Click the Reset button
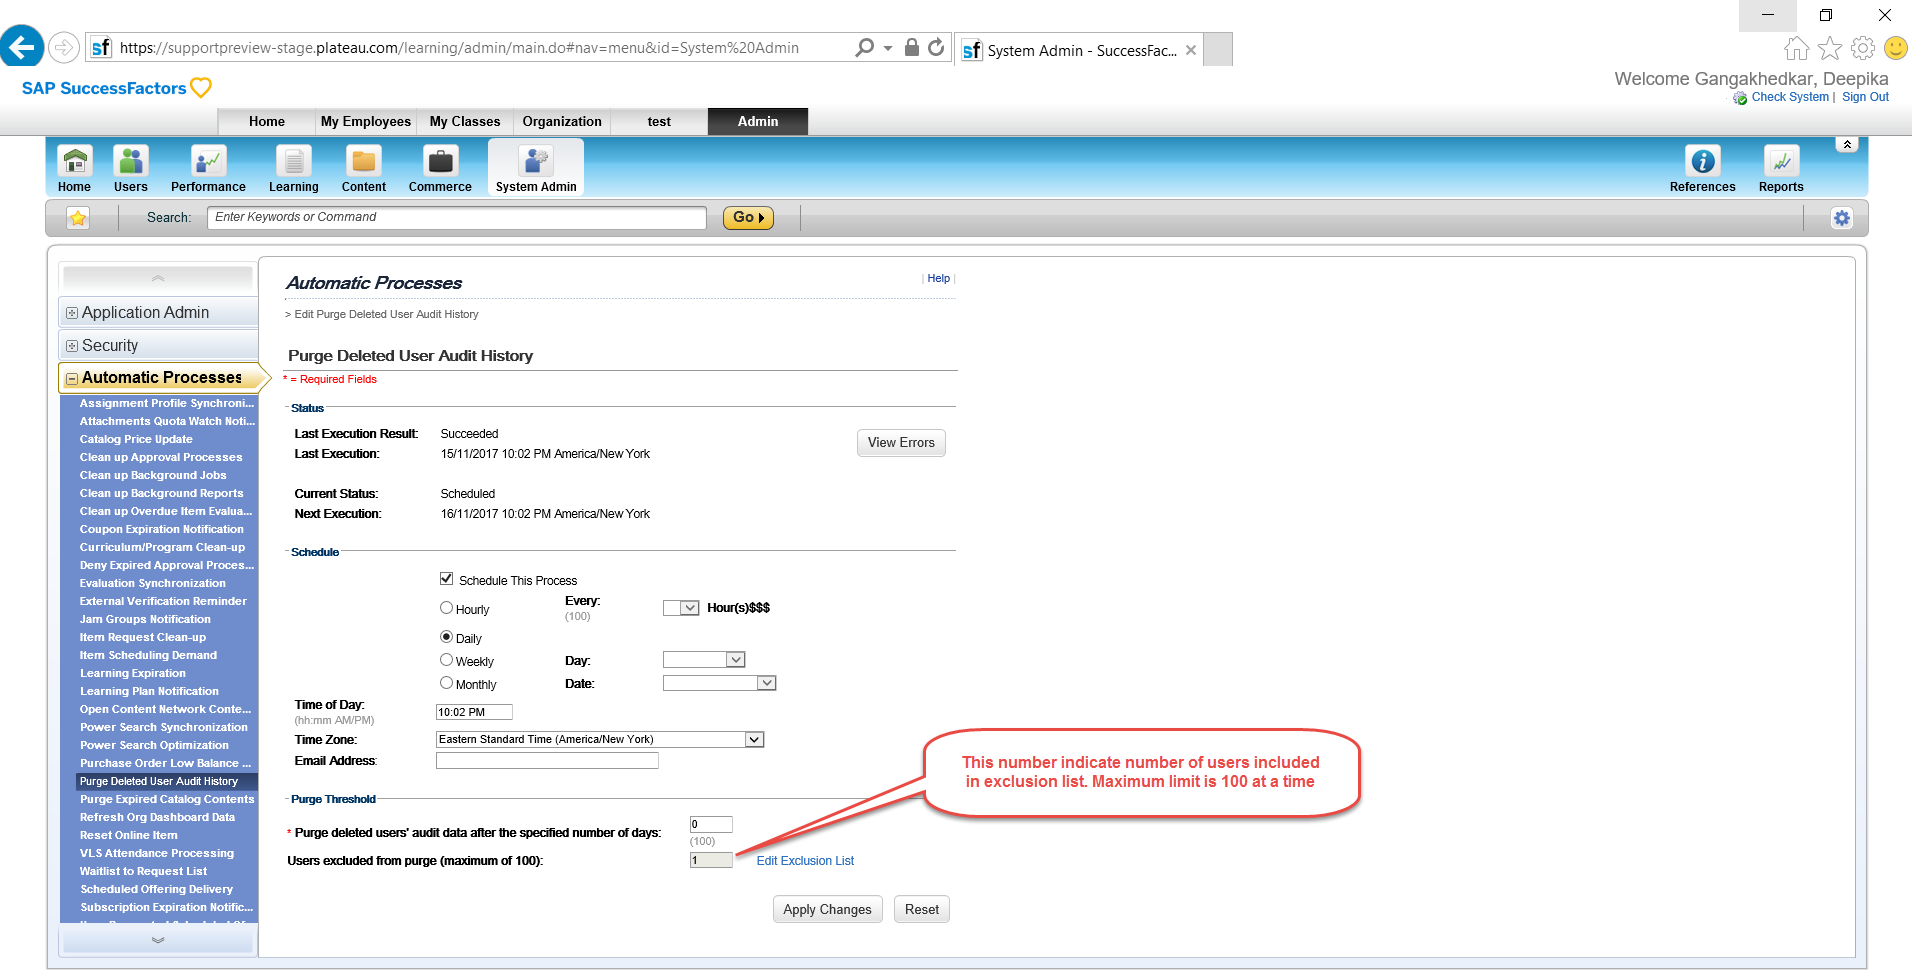This screenshot has width=1912, height=970. [x=922, y=910]
